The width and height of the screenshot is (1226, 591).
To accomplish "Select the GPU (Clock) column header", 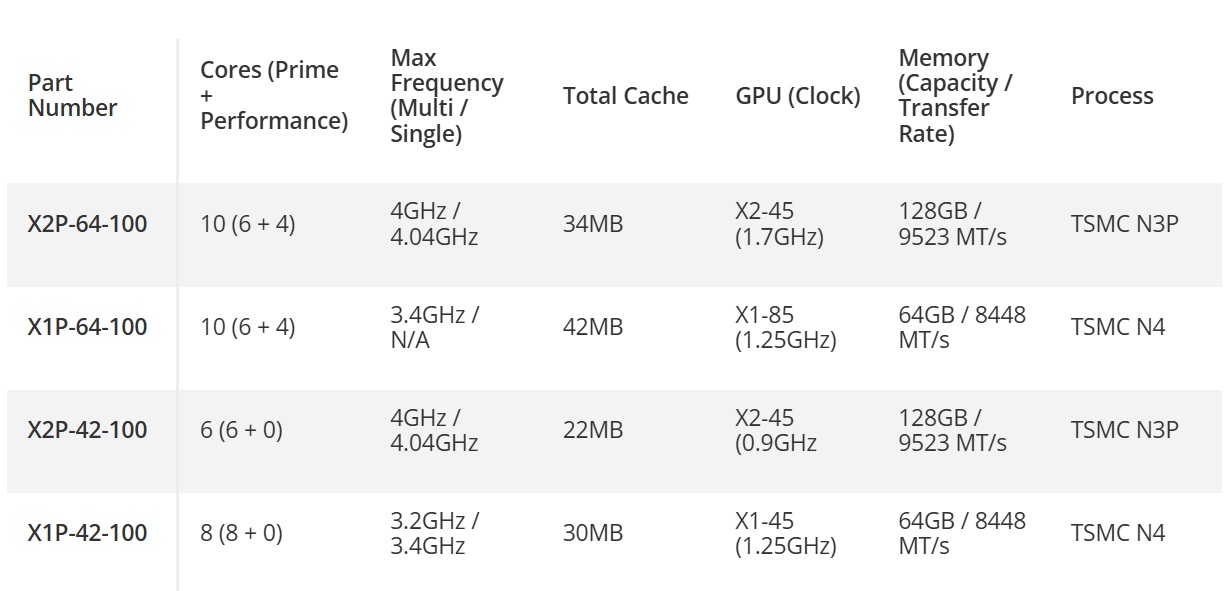I will coord(797,96).
